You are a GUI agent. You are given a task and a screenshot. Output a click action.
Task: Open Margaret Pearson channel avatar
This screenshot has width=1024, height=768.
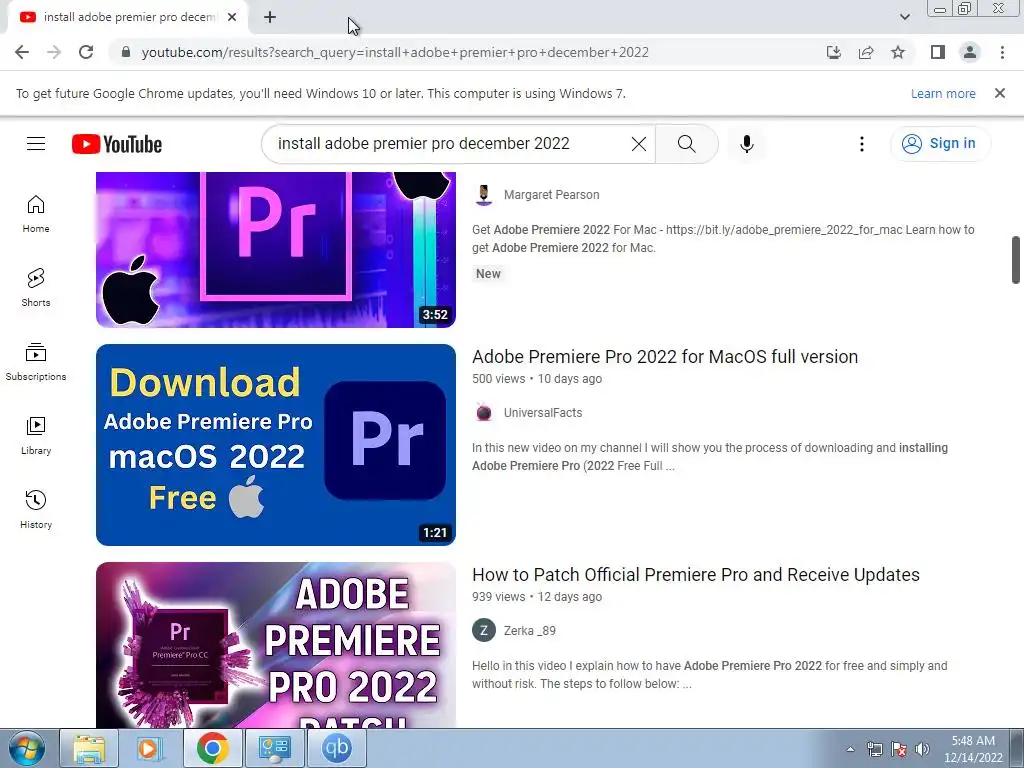tap(484, 195)
